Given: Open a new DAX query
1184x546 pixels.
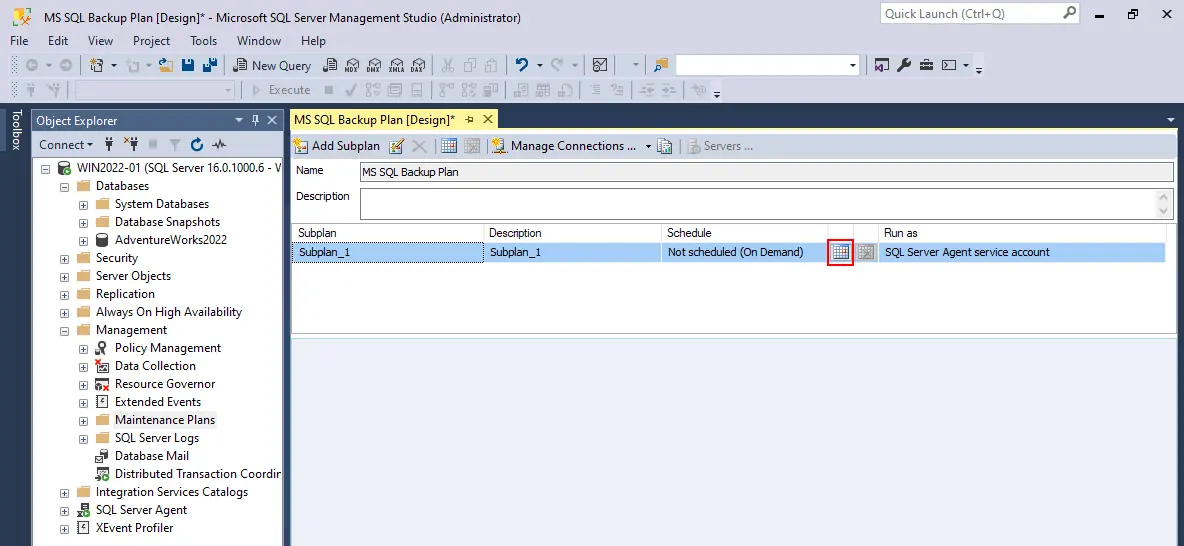Looking at the screenshot, I should (418, 66).
